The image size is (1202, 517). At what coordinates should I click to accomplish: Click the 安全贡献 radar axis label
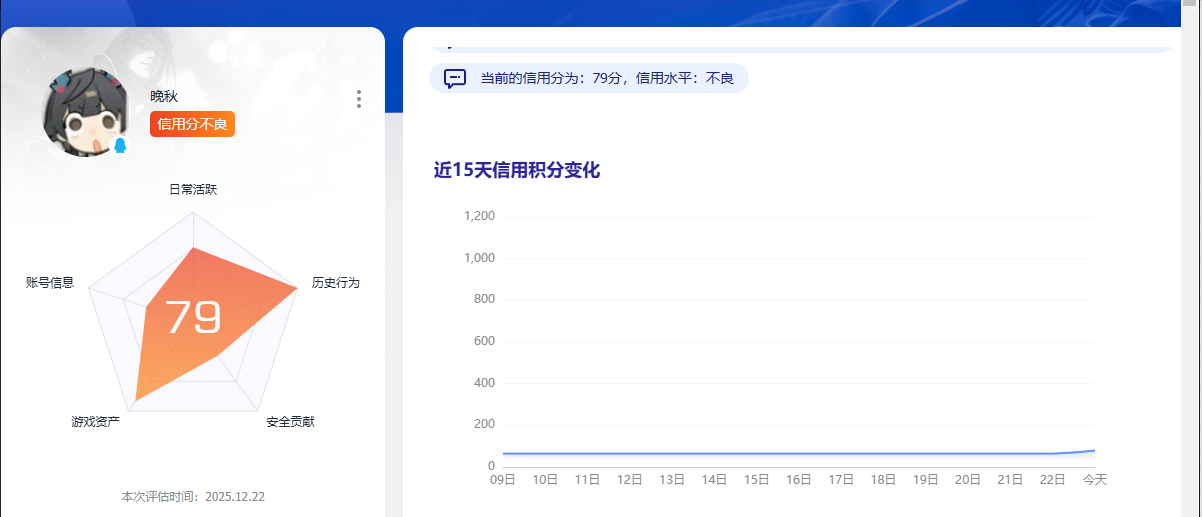tap(290, 422)
